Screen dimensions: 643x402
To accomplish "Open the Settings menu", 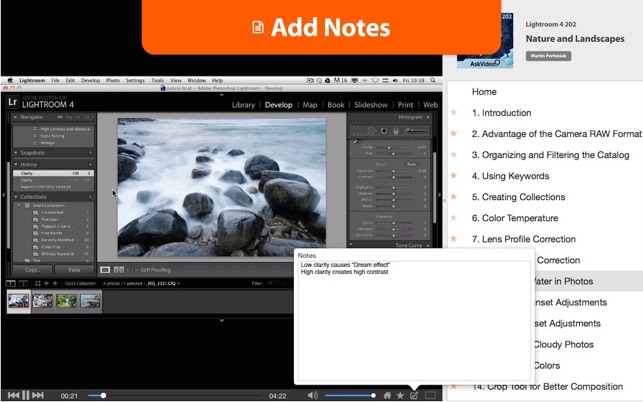I will point(135,80).
